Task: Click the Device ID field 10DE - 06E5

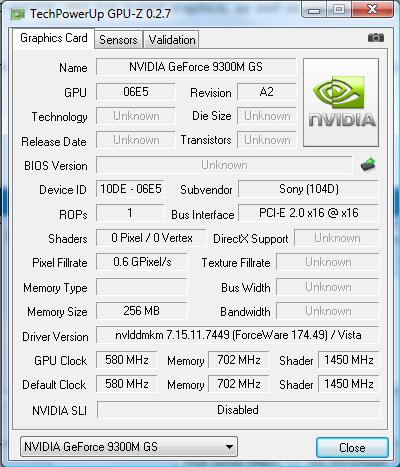Action: coord(130,189)
